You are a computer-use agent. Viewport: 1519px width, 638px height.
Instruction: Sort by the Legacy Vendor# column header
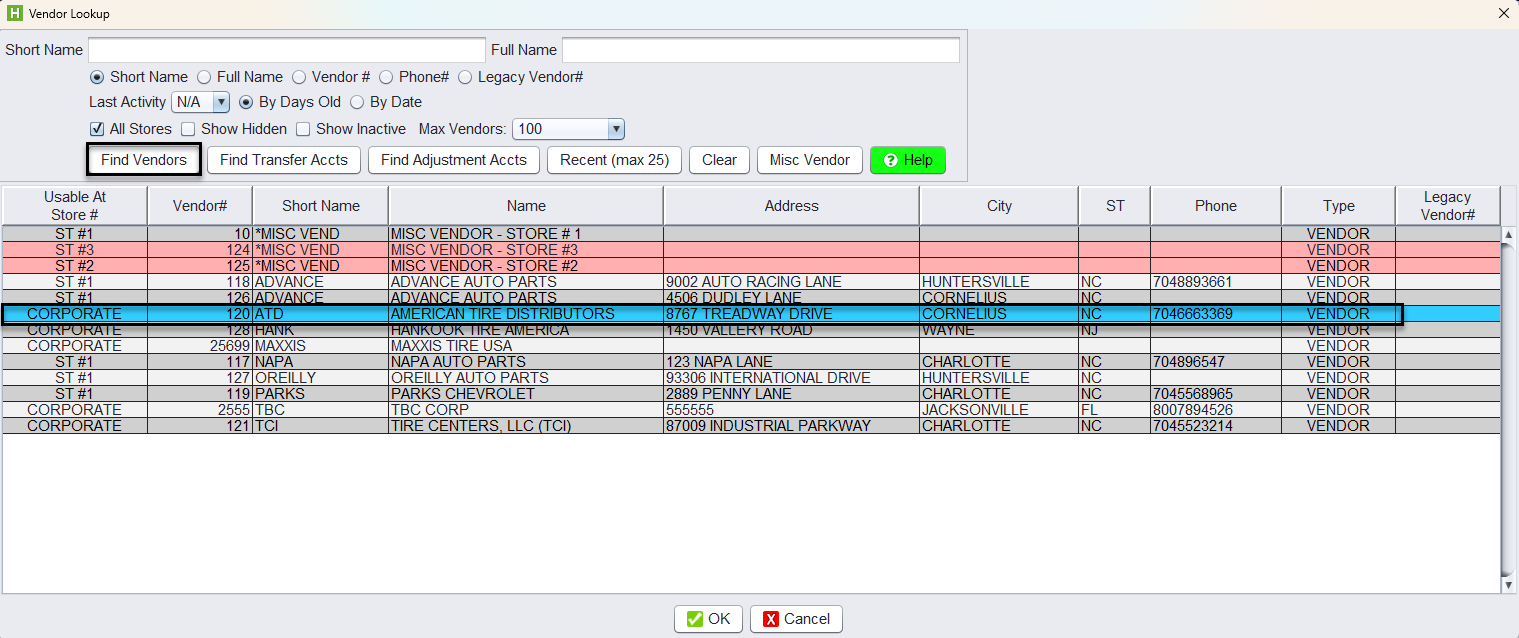(1448, 206)
